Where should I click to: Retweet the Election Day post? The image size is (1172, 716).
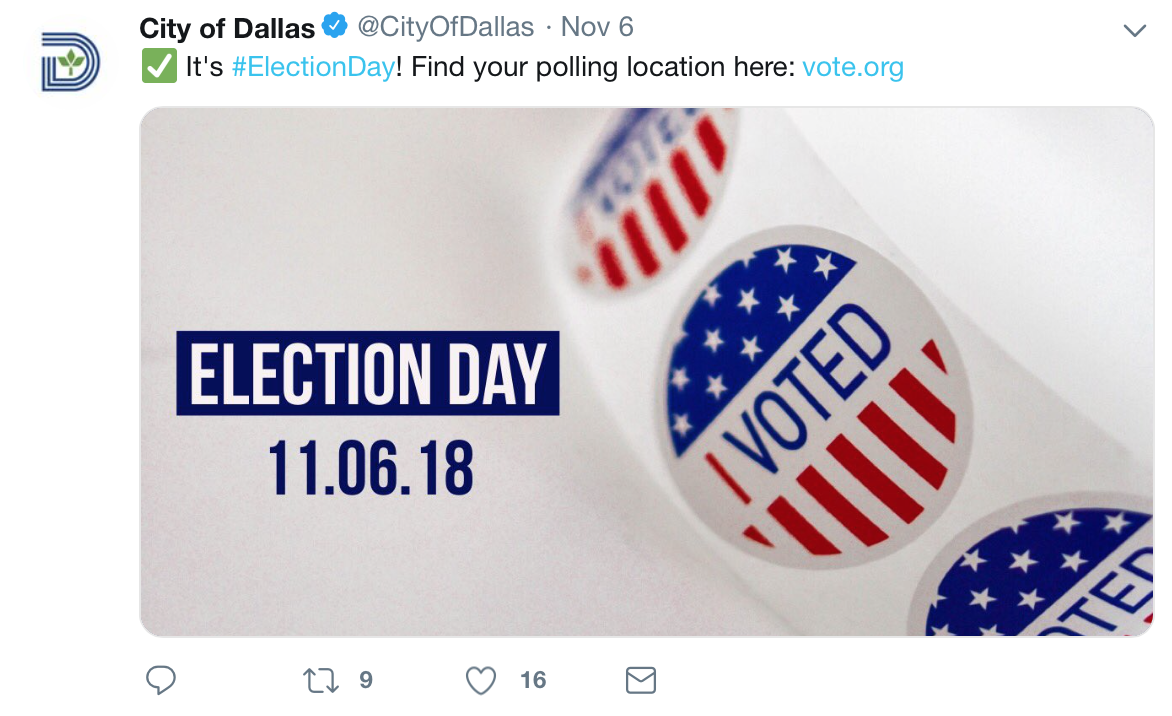coord(321,681)
